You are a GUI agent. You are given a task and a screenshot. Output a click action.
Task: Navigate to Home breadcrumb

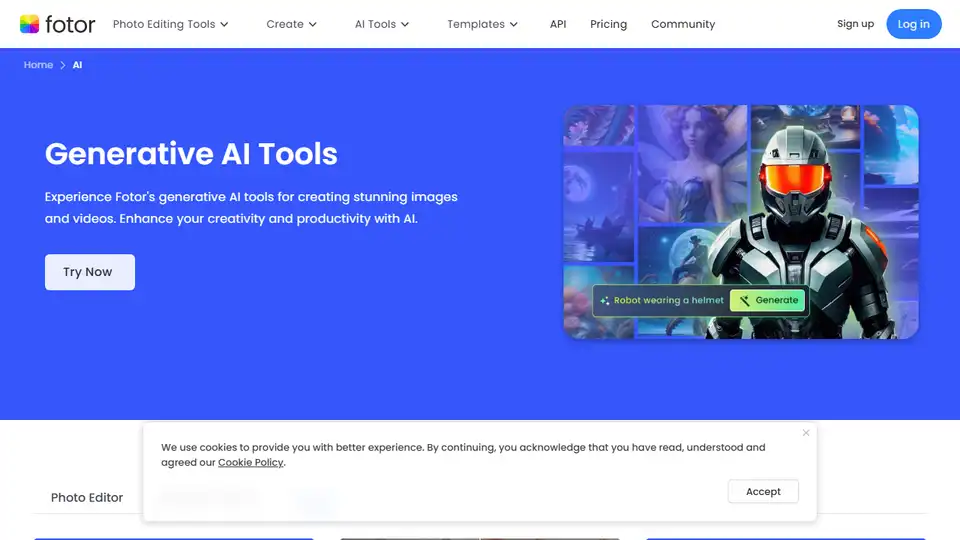[38, 65]
